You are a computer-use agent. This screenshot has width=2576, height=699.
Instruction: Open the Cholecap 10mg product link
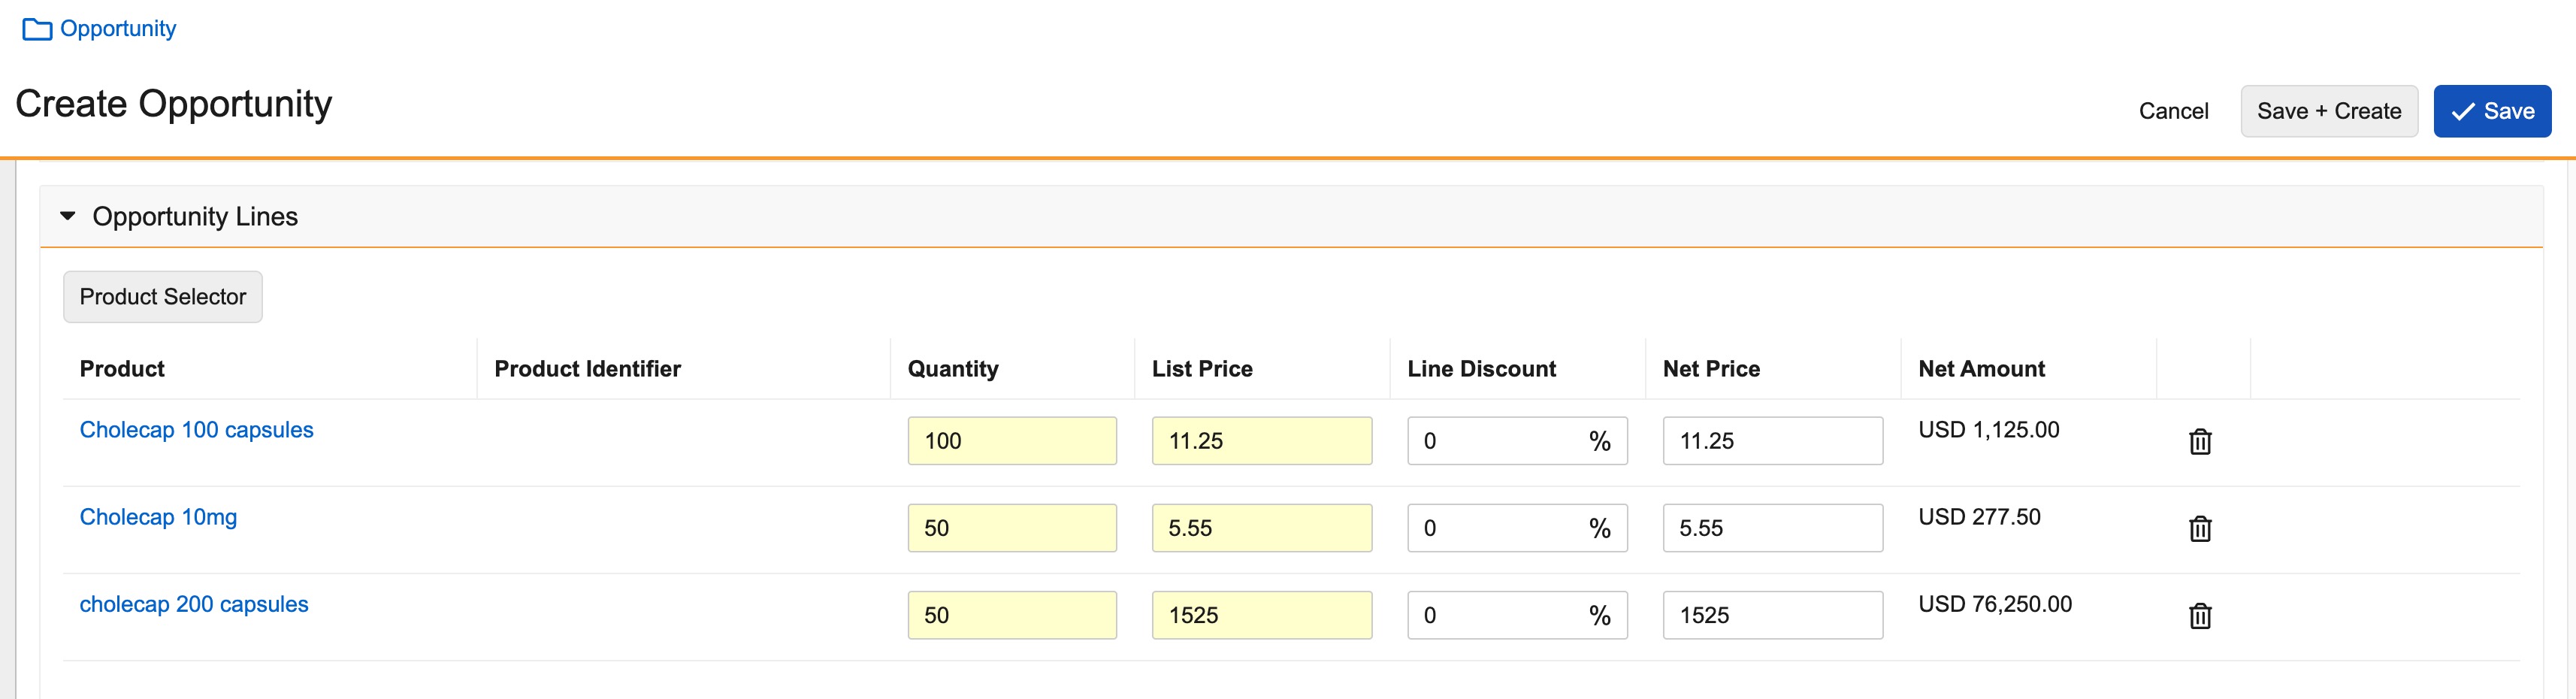pos(158,517)
